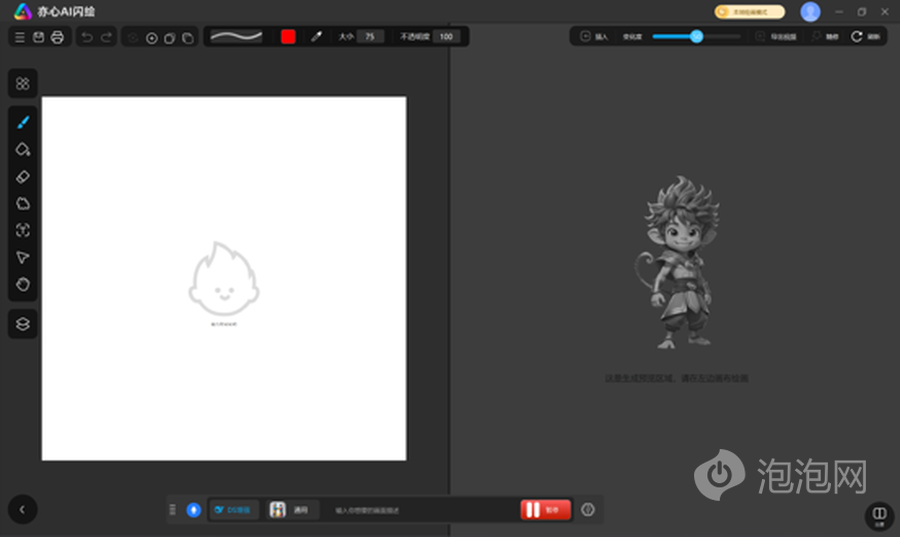The image size is (900, 537).
Task: Click the prompt description input field
Action: click(x=420, y=510)
